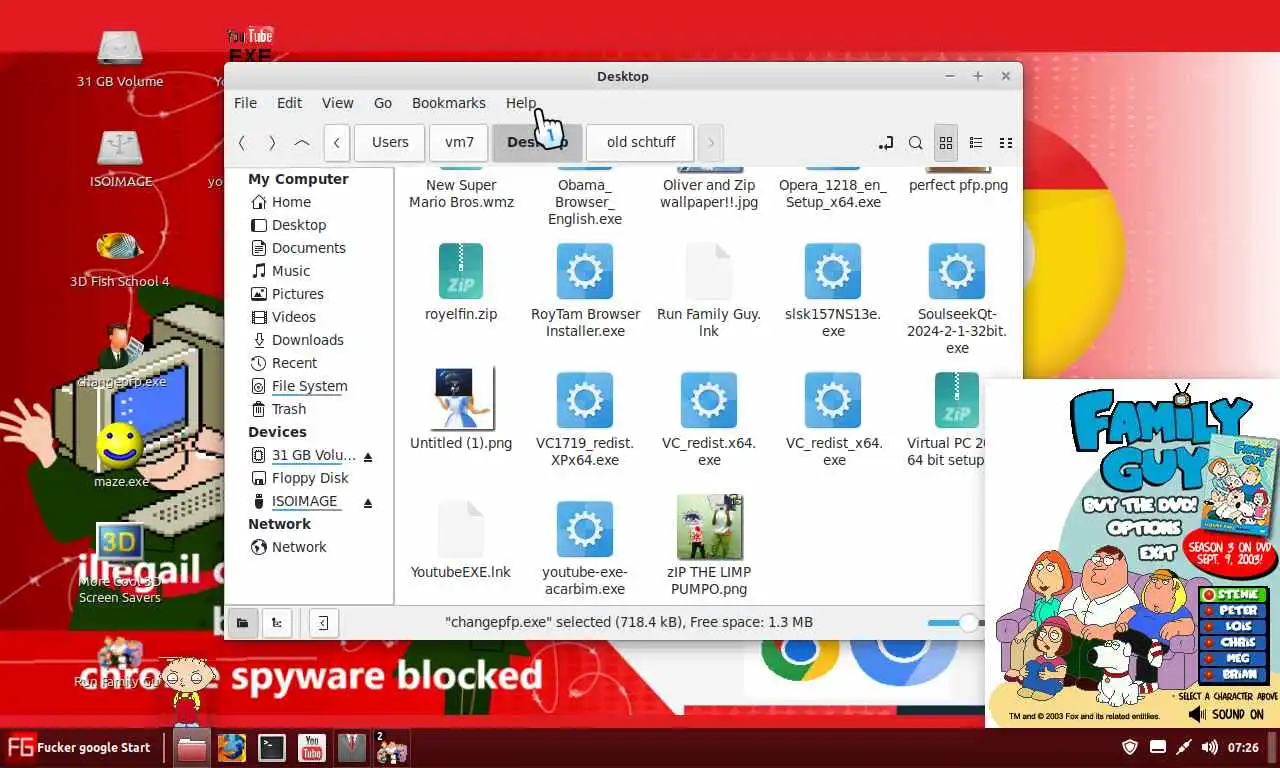Viewport: 1280px width, 768px height.
Task: Jump to vm7 in the path bar
Action: (459, 143)
